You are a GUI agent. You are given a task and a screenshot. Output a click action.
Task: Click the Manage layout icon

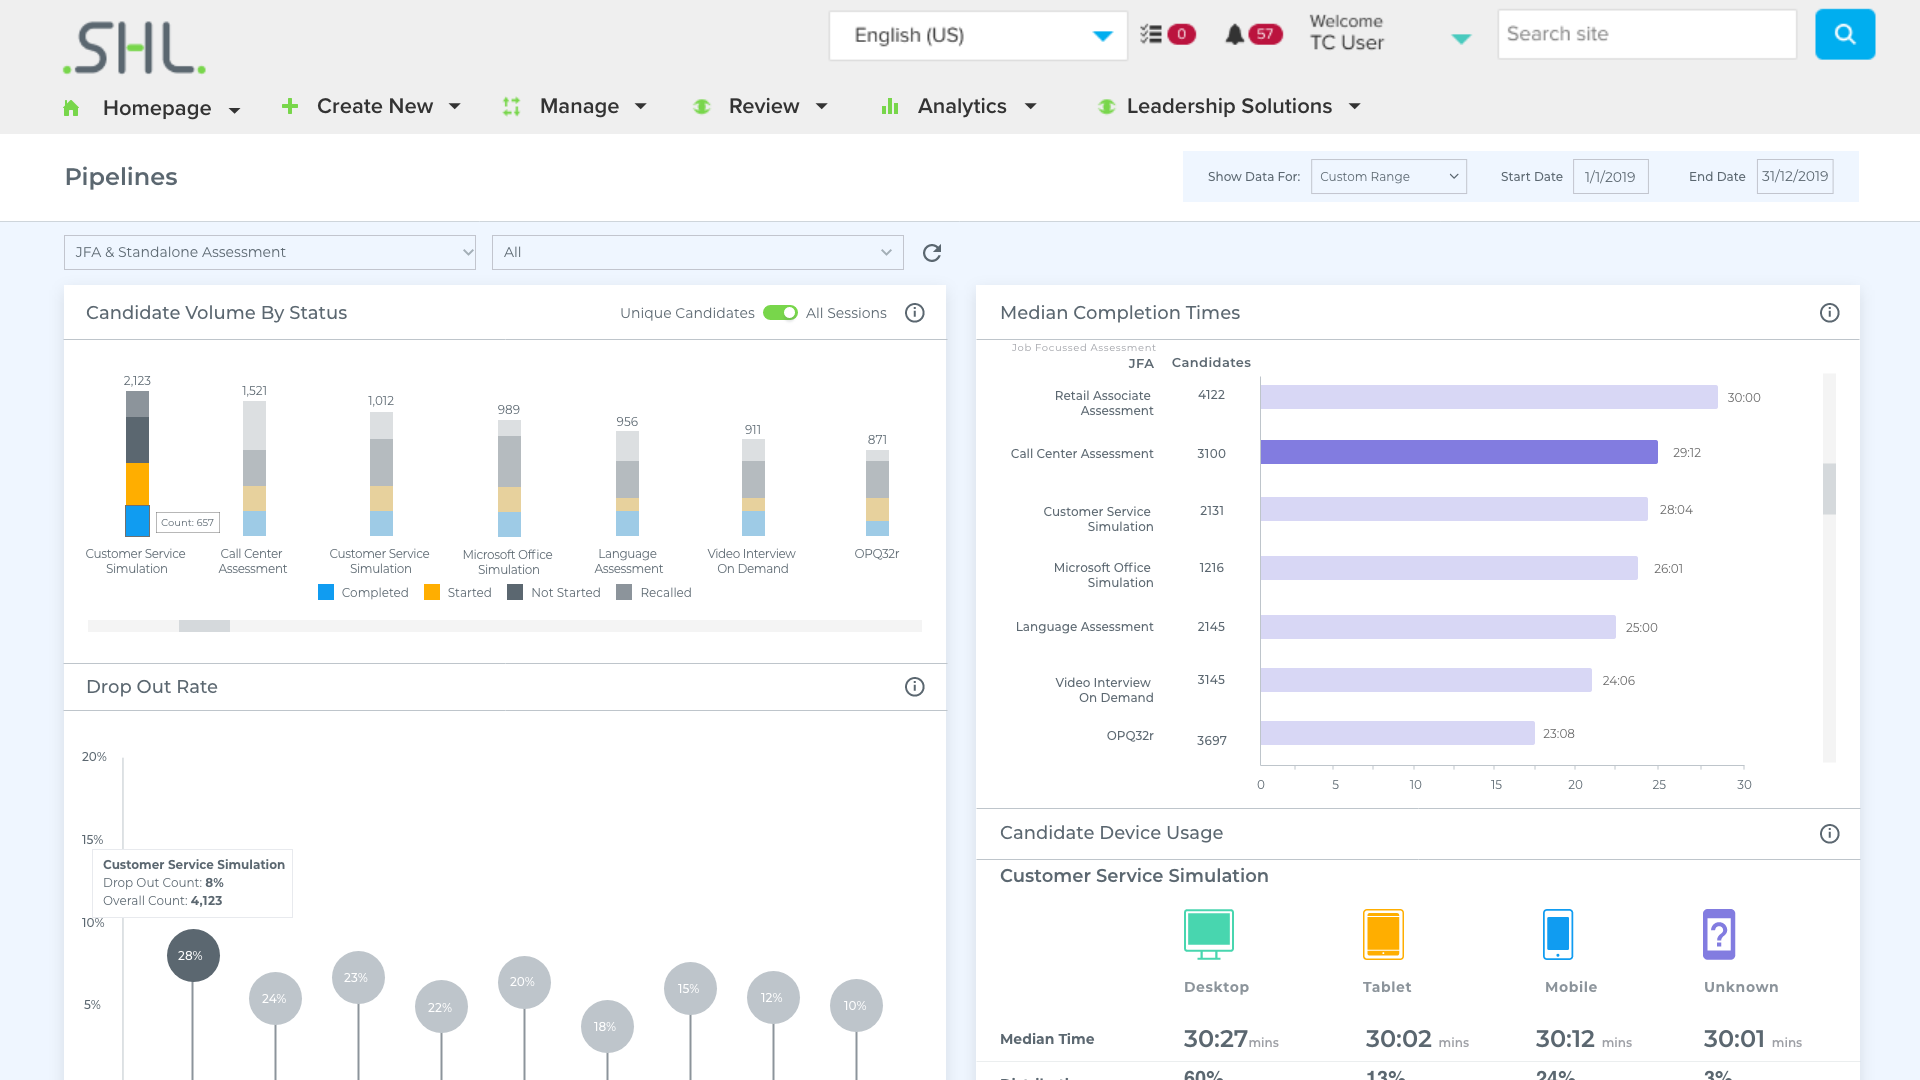click(x=512, y=105)
